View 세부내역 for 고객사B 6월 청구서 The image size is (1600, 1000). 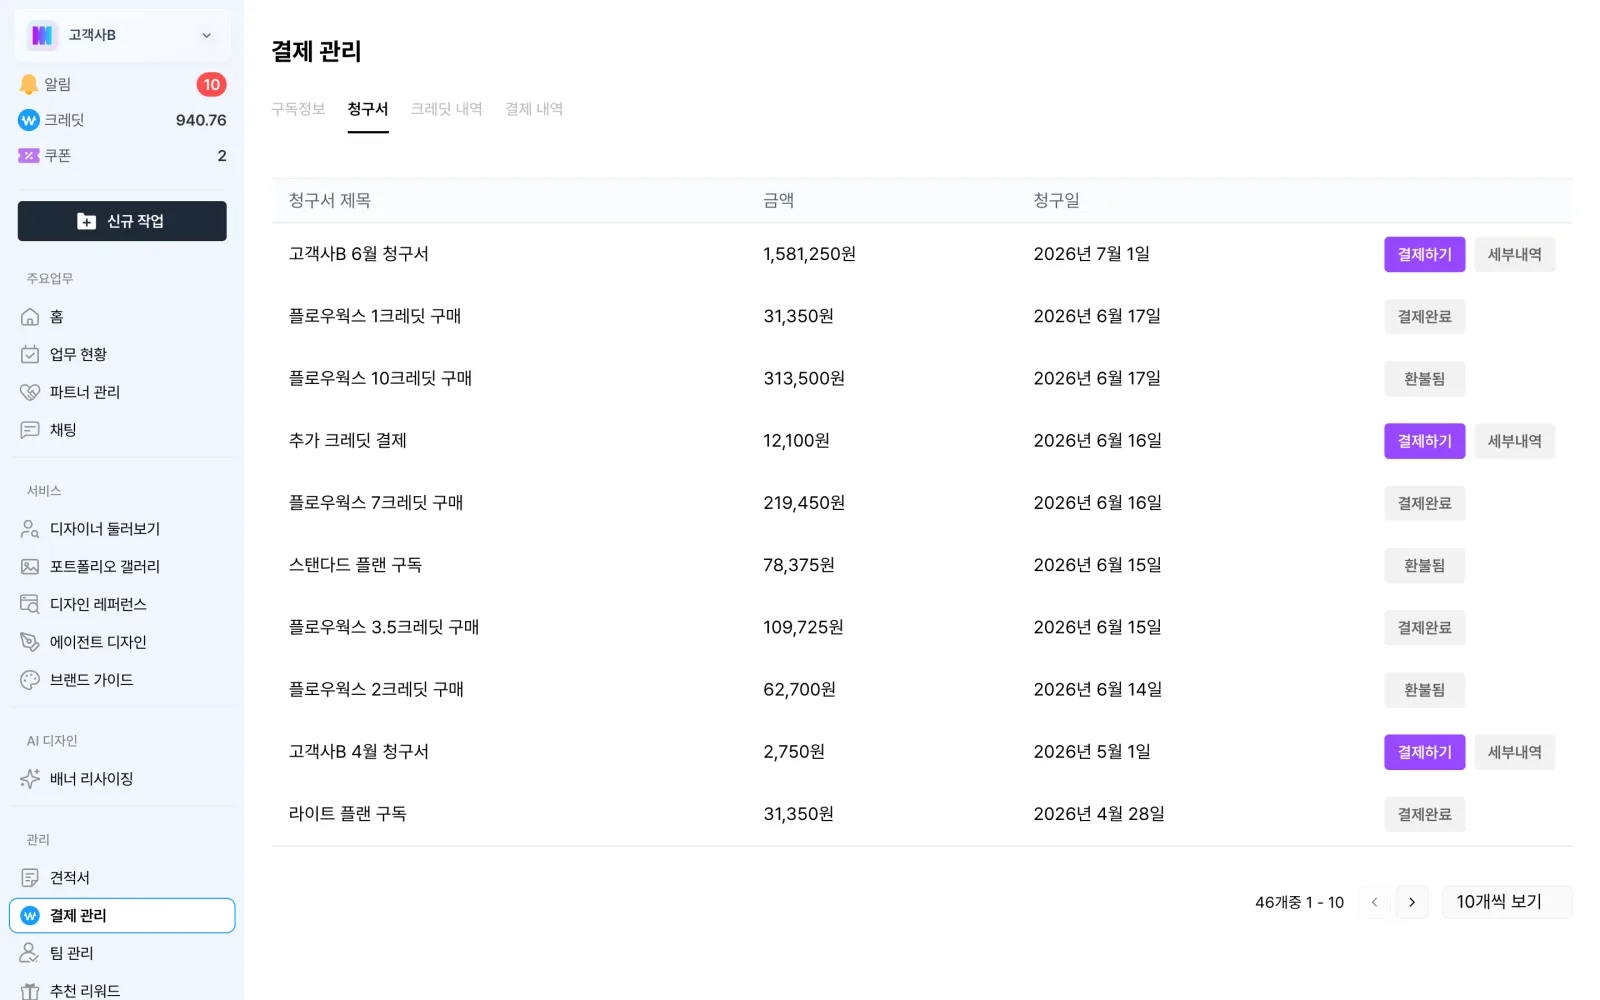pyautogui.click(x=1514, y=254)
